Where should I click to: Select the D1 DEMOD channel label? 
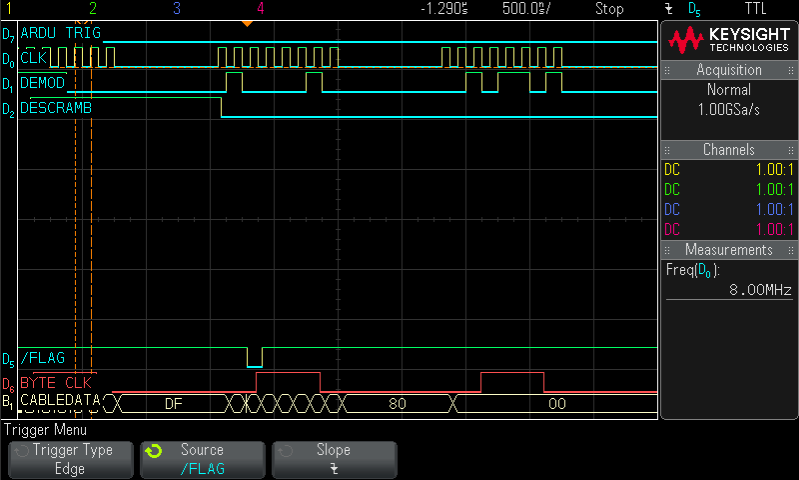(42, 82)
